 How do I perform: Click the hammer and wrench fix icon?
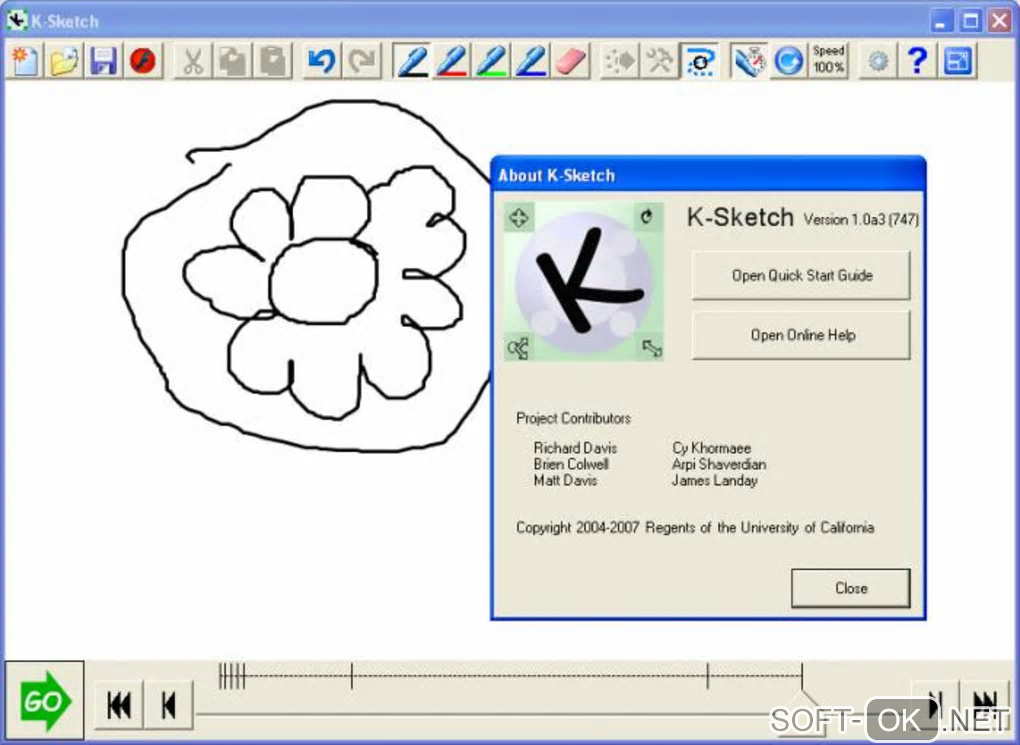point(660,62)
